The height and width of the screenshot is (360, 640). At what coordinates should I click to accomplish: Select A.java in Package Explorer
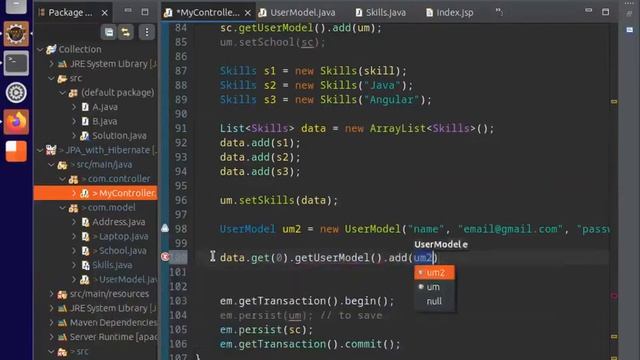(x=105, y=107)
